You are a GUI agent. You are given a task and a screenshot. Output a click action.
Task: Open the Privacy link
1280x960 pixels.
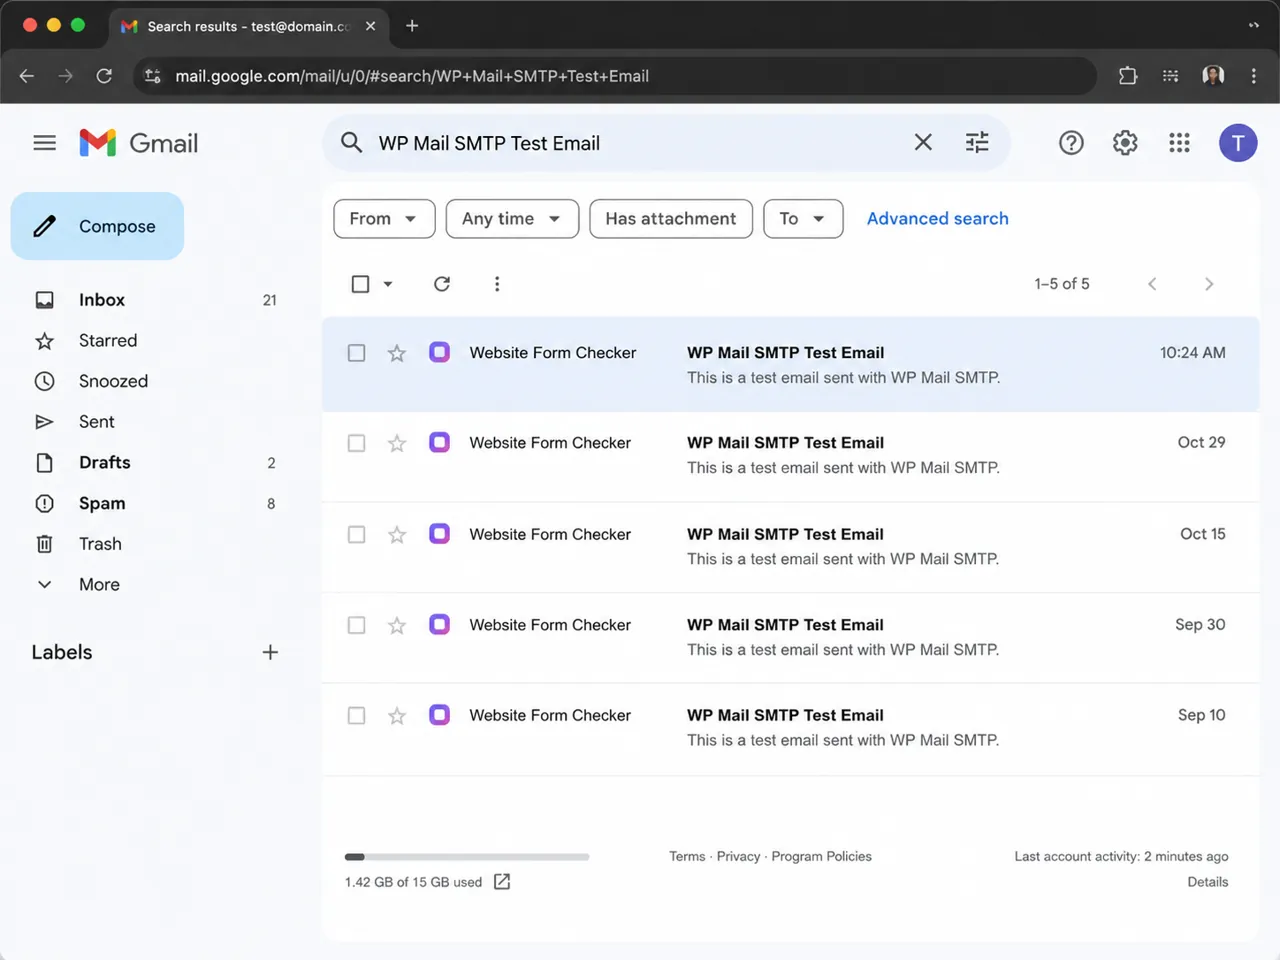coord(738,857)
